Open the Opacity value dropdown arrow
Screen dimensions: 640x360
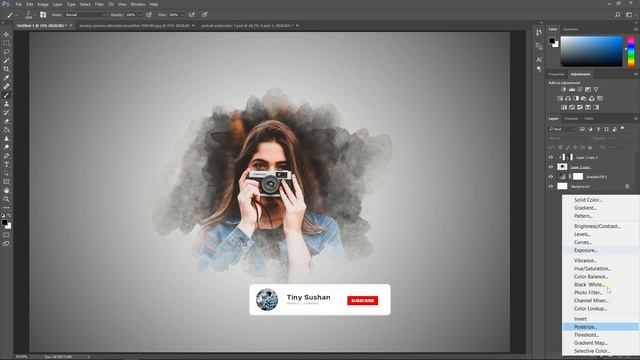click(140, 15)
